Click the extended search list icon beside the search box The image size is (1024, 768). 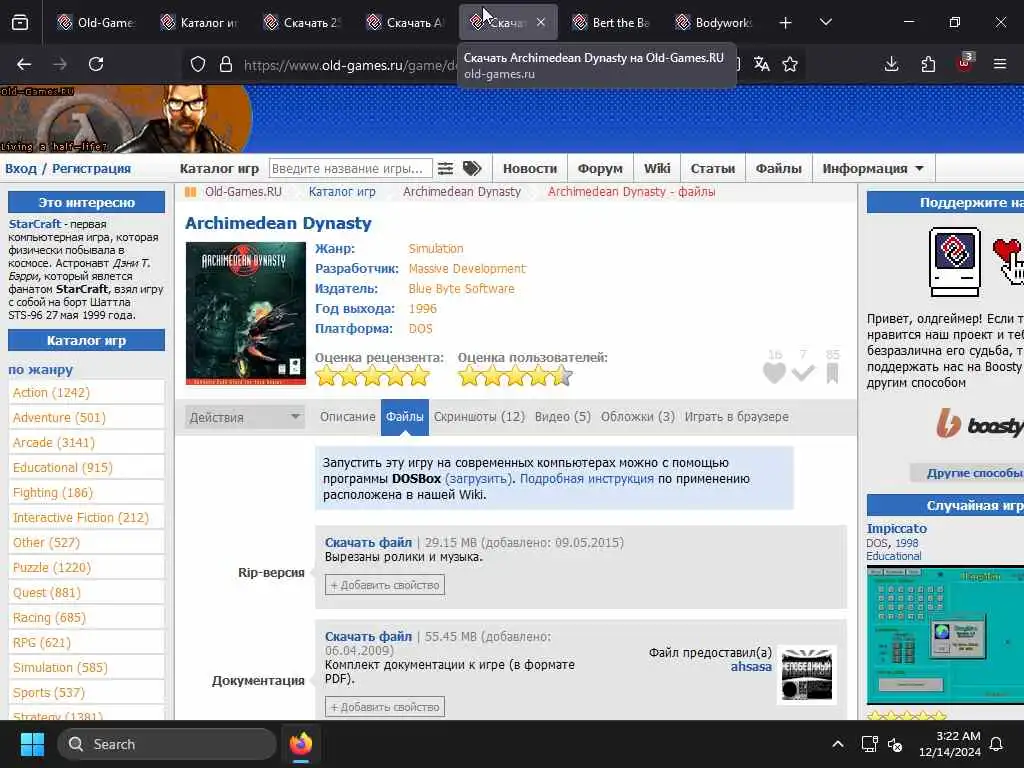click(x=445, y=168)
